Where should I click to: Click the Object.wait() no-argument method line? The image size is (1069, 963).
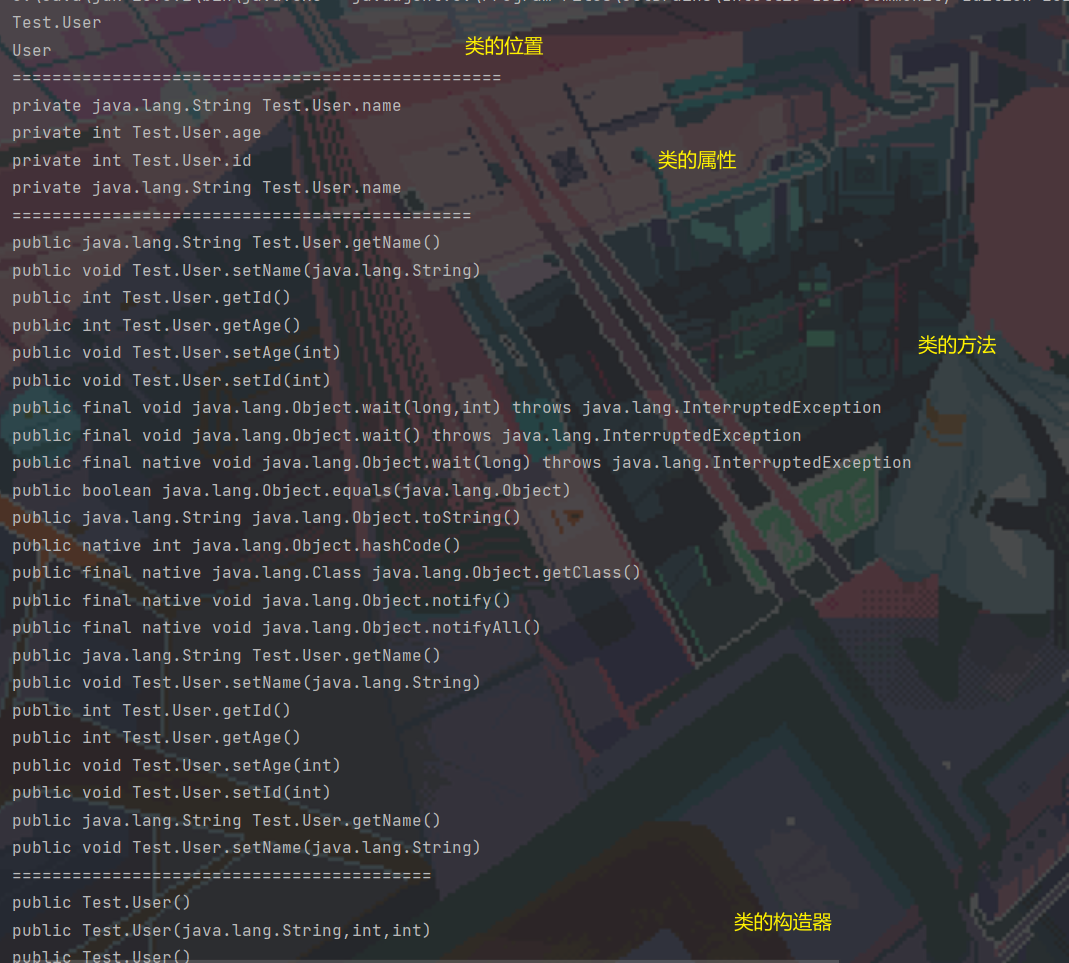[406, 435]
